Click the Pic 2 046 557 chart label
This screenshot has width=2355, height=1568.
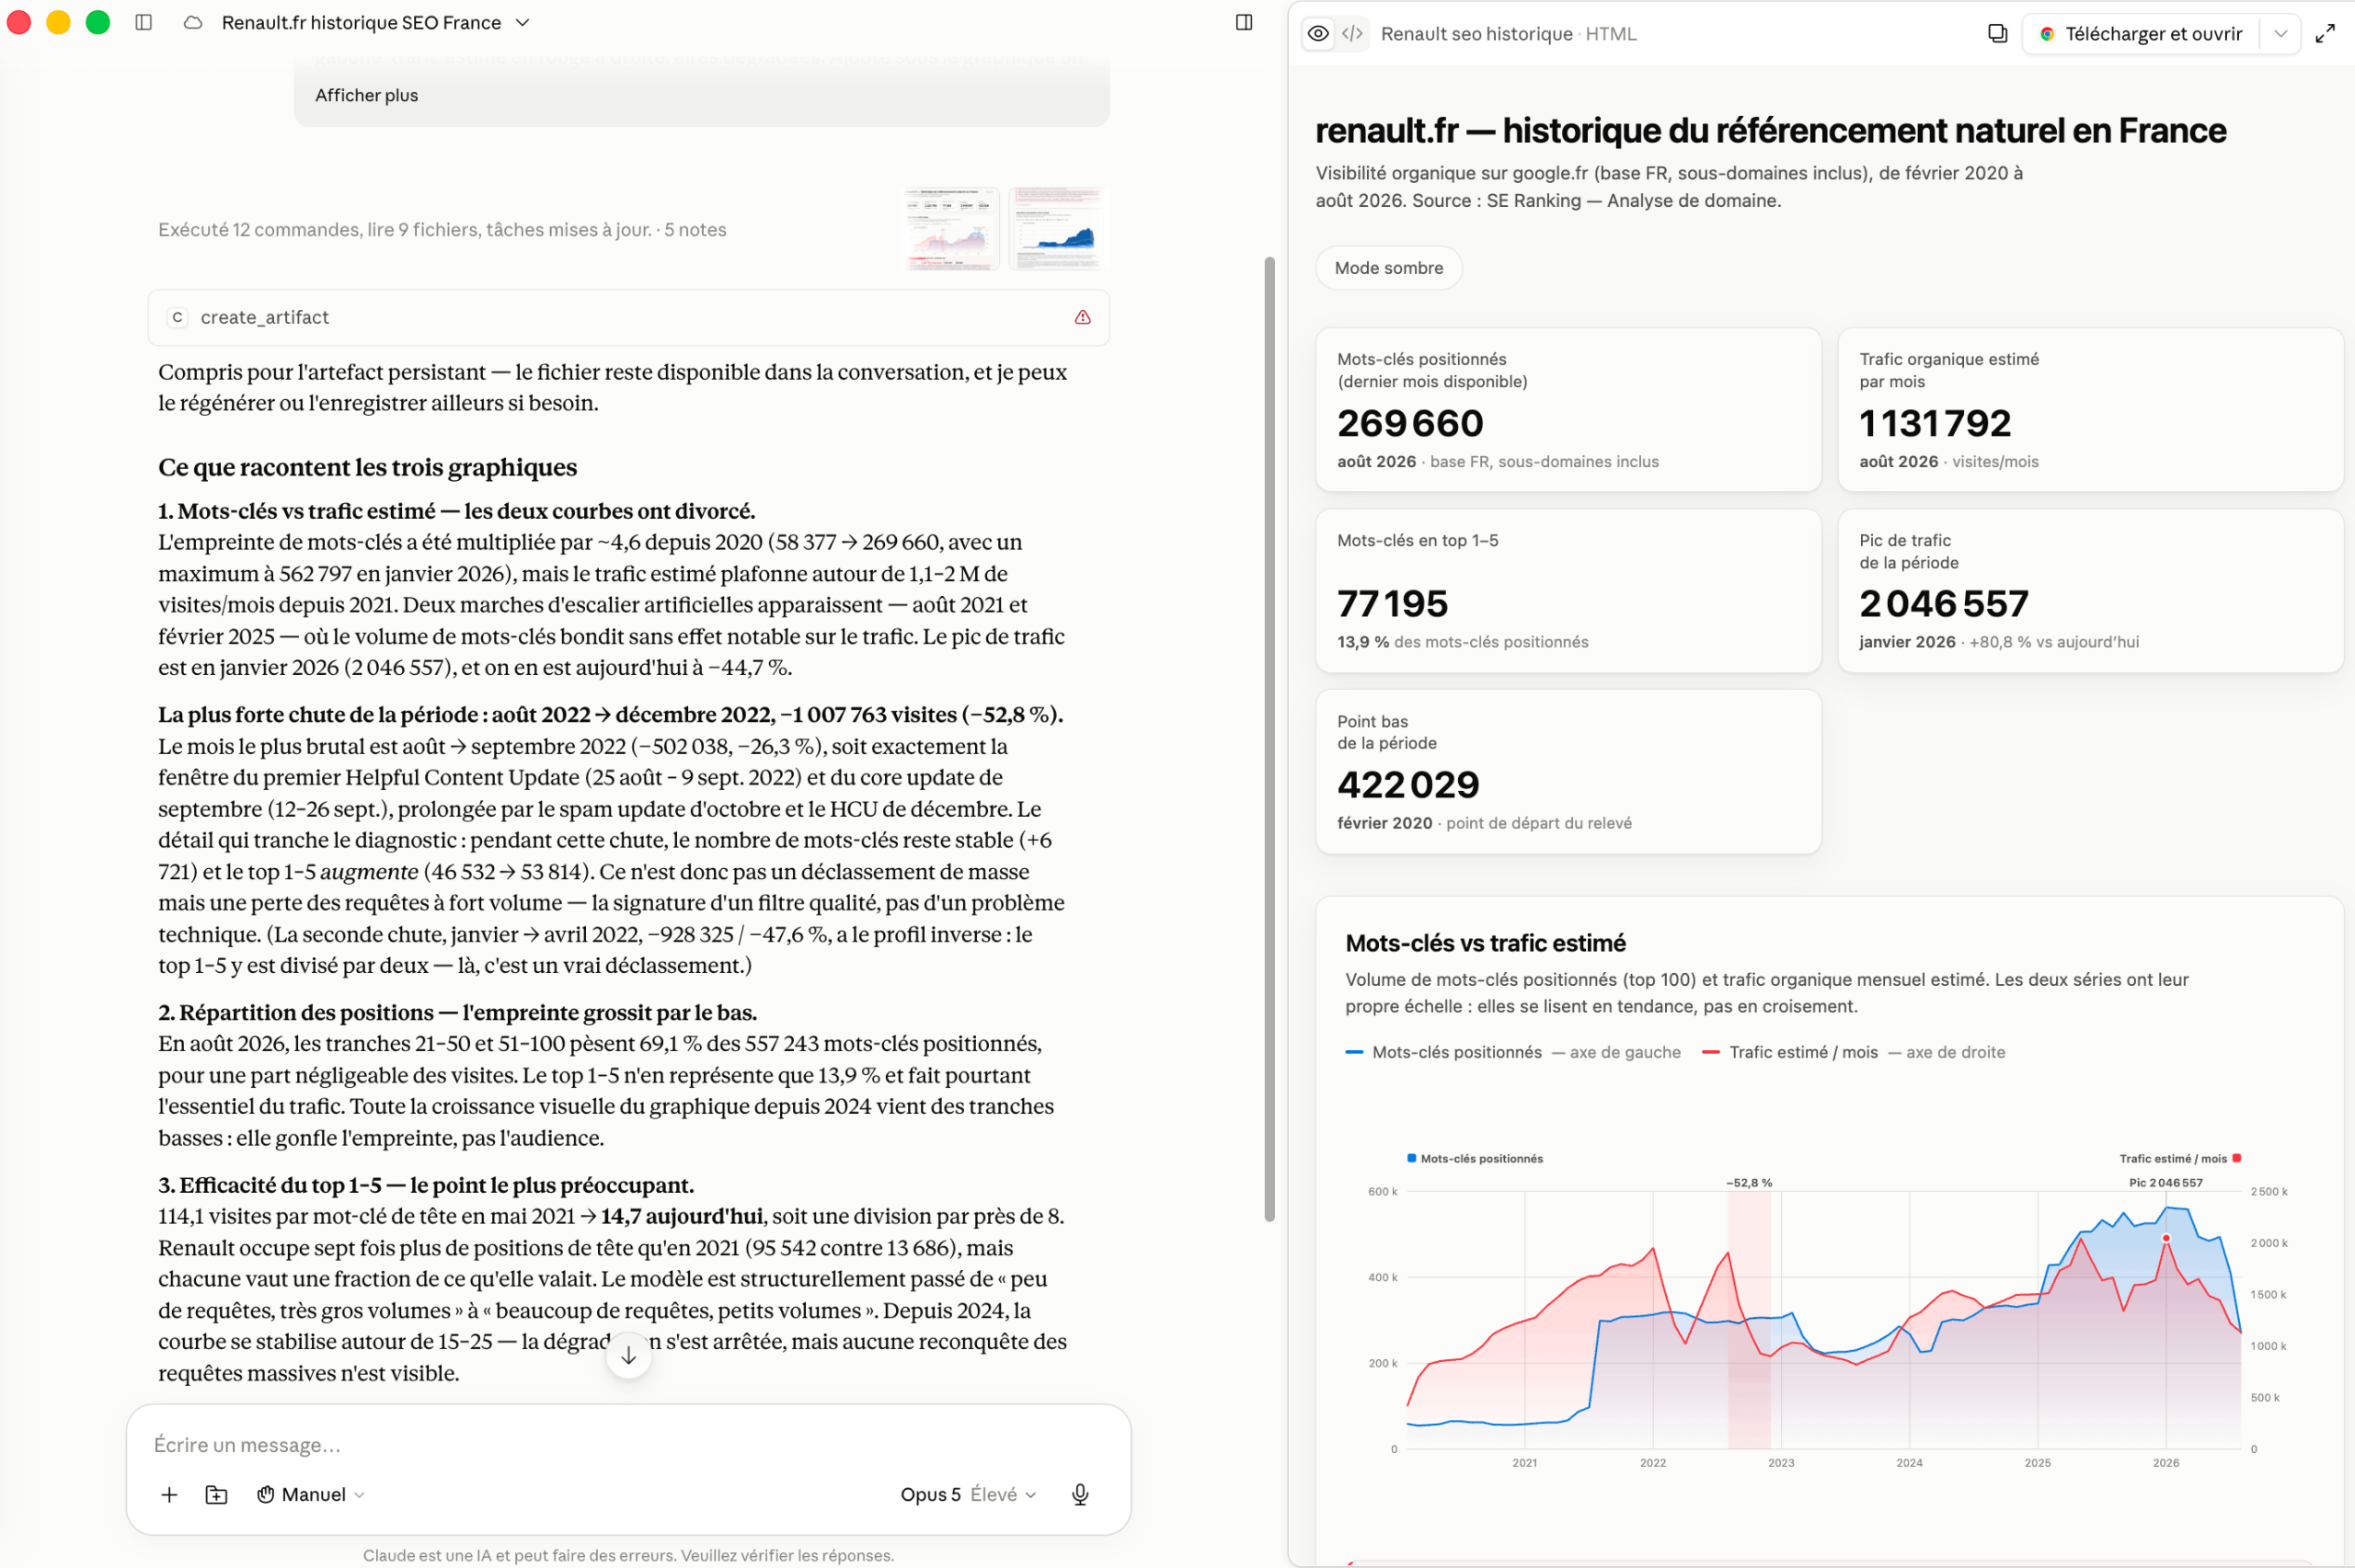(x=2165, y=1183)
